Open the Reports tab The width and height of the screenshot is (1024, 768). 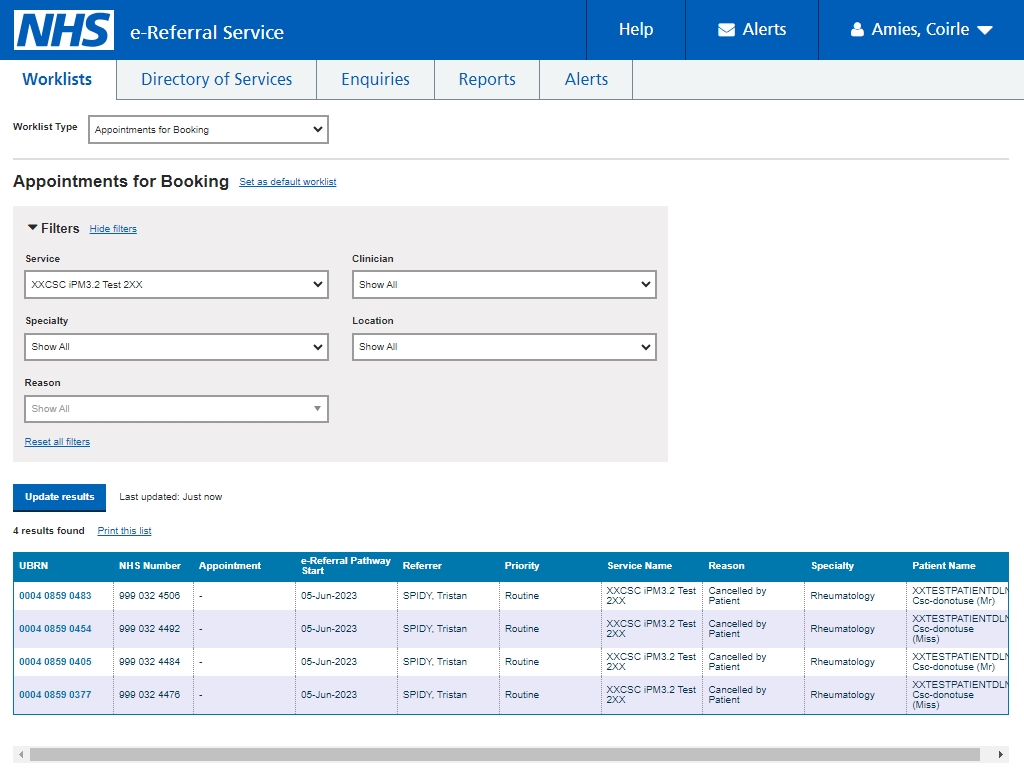487,79
